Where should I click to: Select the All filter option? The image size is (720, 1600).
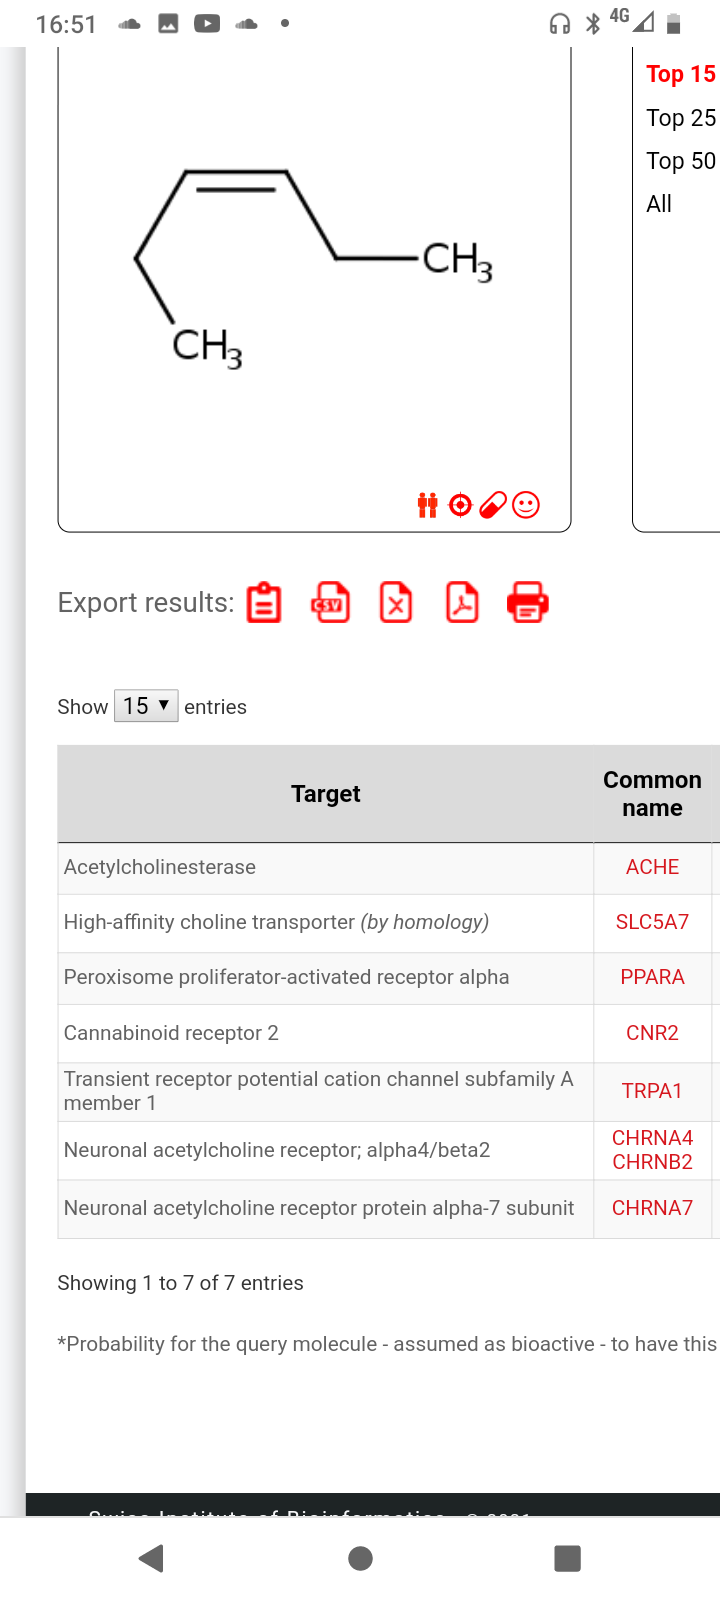(x=659, y=204)
